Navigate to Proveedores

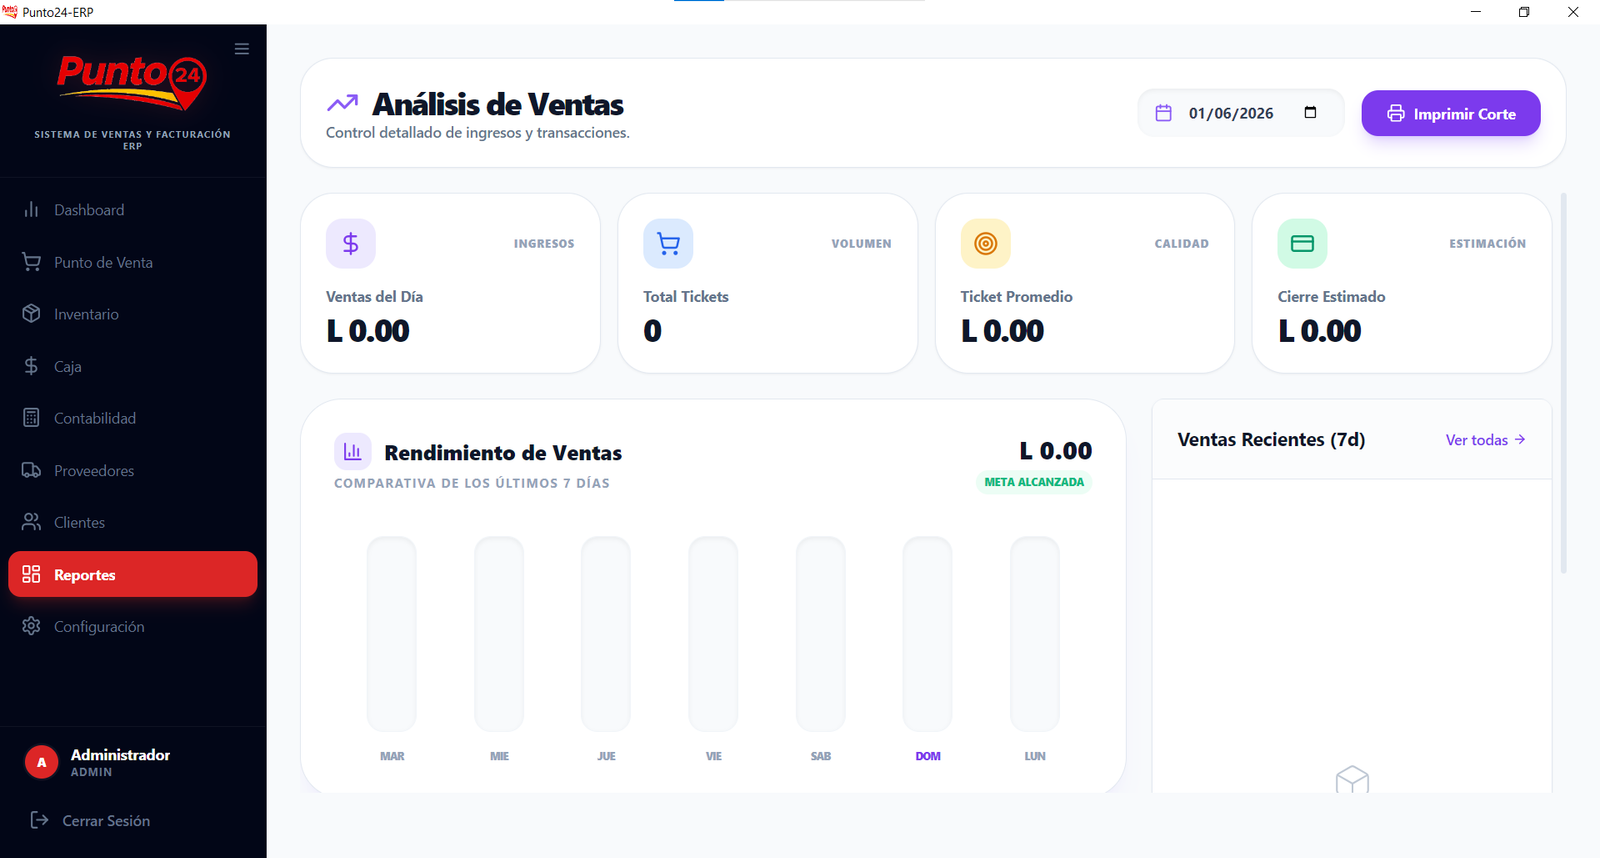click(133, 470)
